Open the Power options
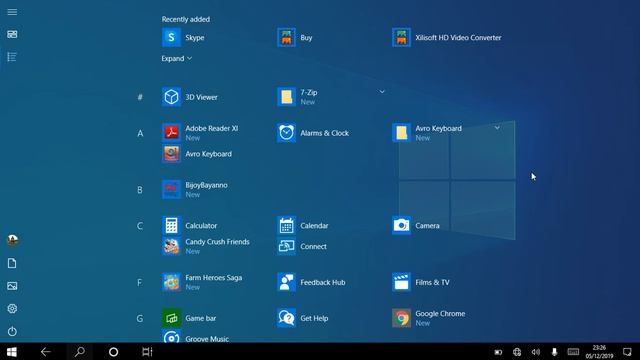Image resolution: width=640 pixels, height=360 pixels. coord(12,331)
